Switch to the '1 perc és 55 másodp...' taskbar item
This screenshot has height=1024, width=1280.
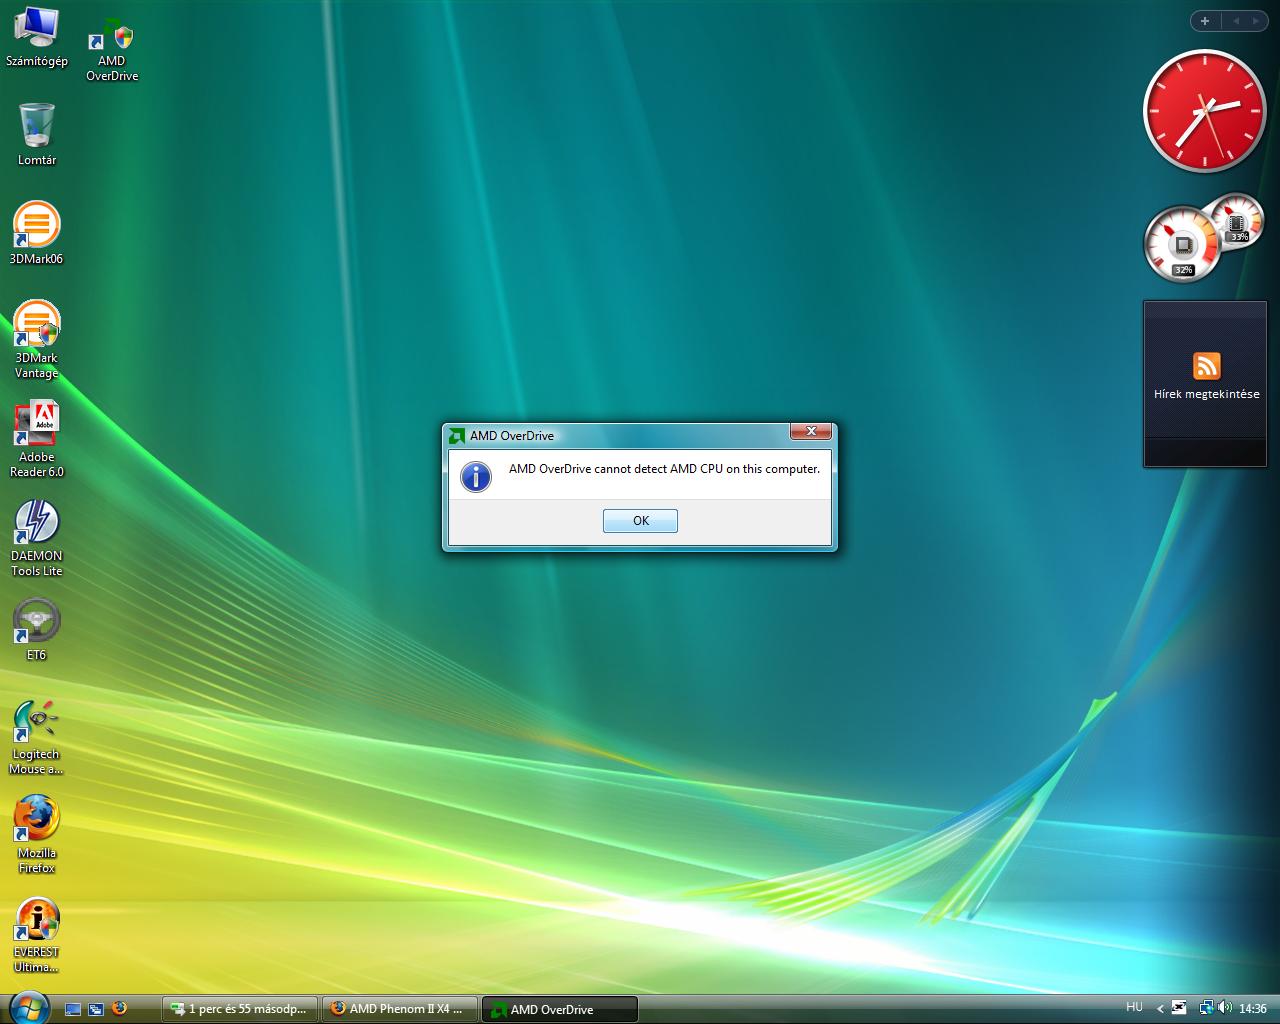(x=240, y=1009)
